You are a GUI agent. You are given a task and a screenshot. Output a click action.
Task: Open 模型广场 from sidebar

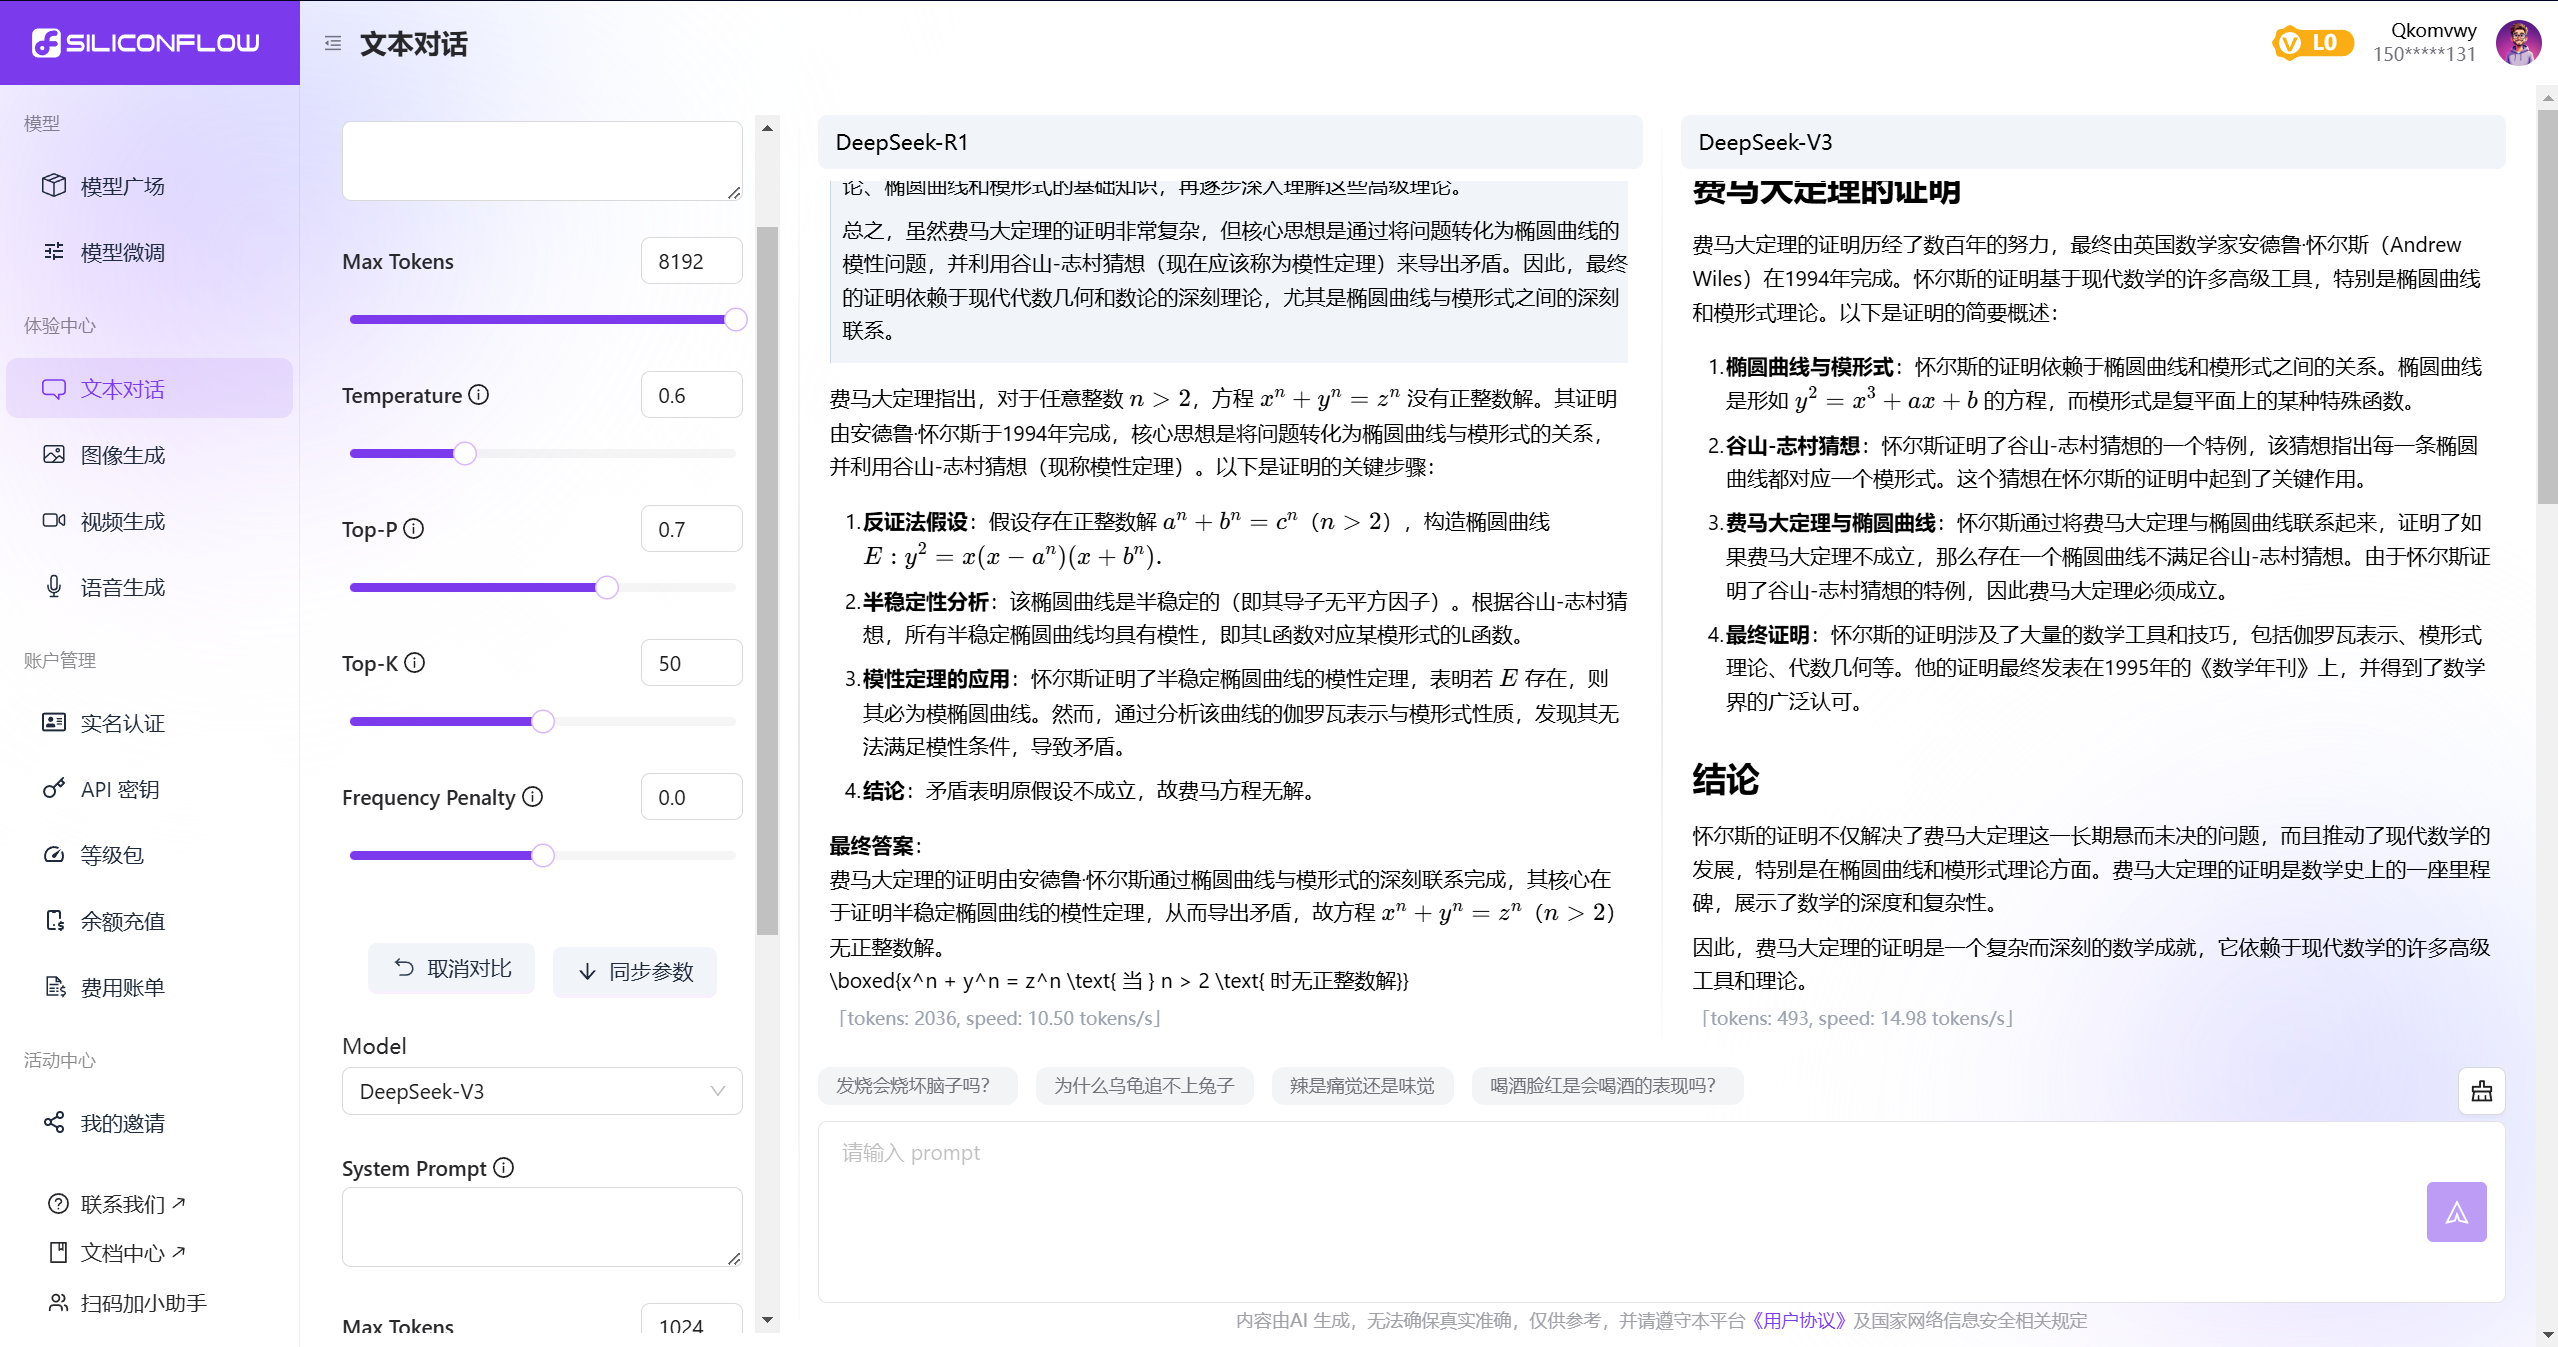[149, 186]
